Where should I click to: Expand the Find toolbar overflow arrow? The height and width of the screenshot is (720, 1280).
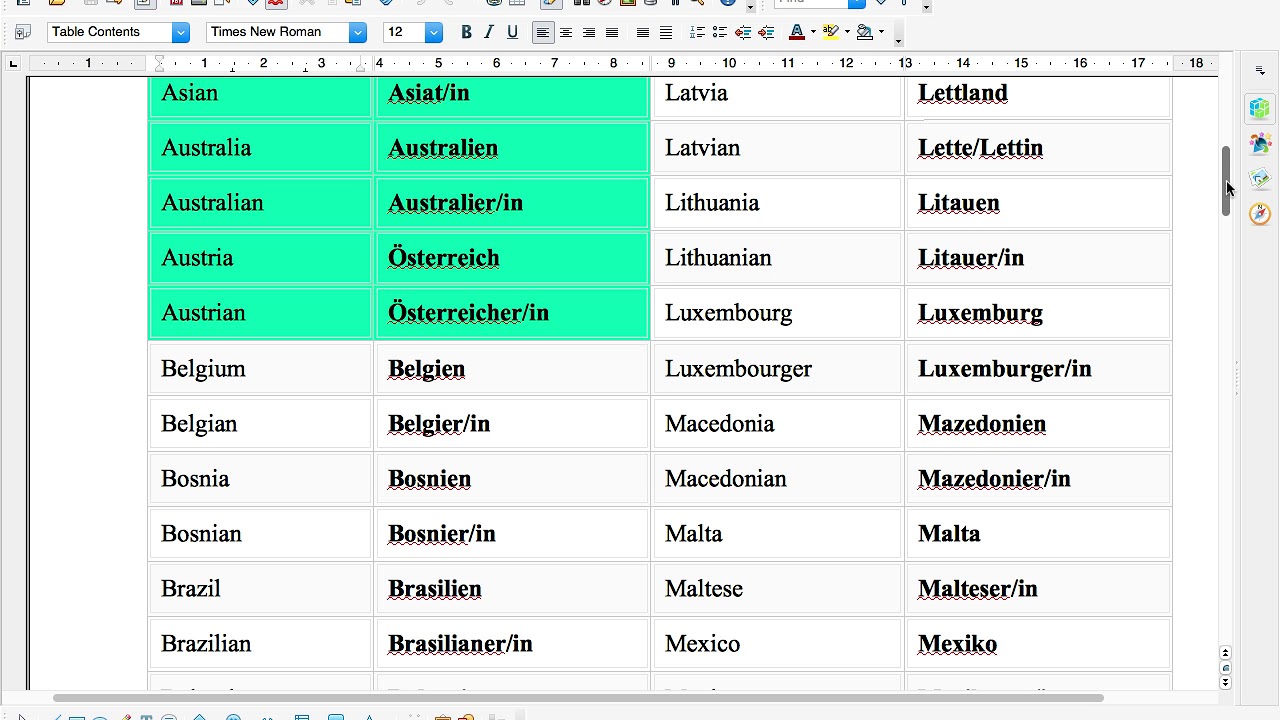tap(926, 7)
